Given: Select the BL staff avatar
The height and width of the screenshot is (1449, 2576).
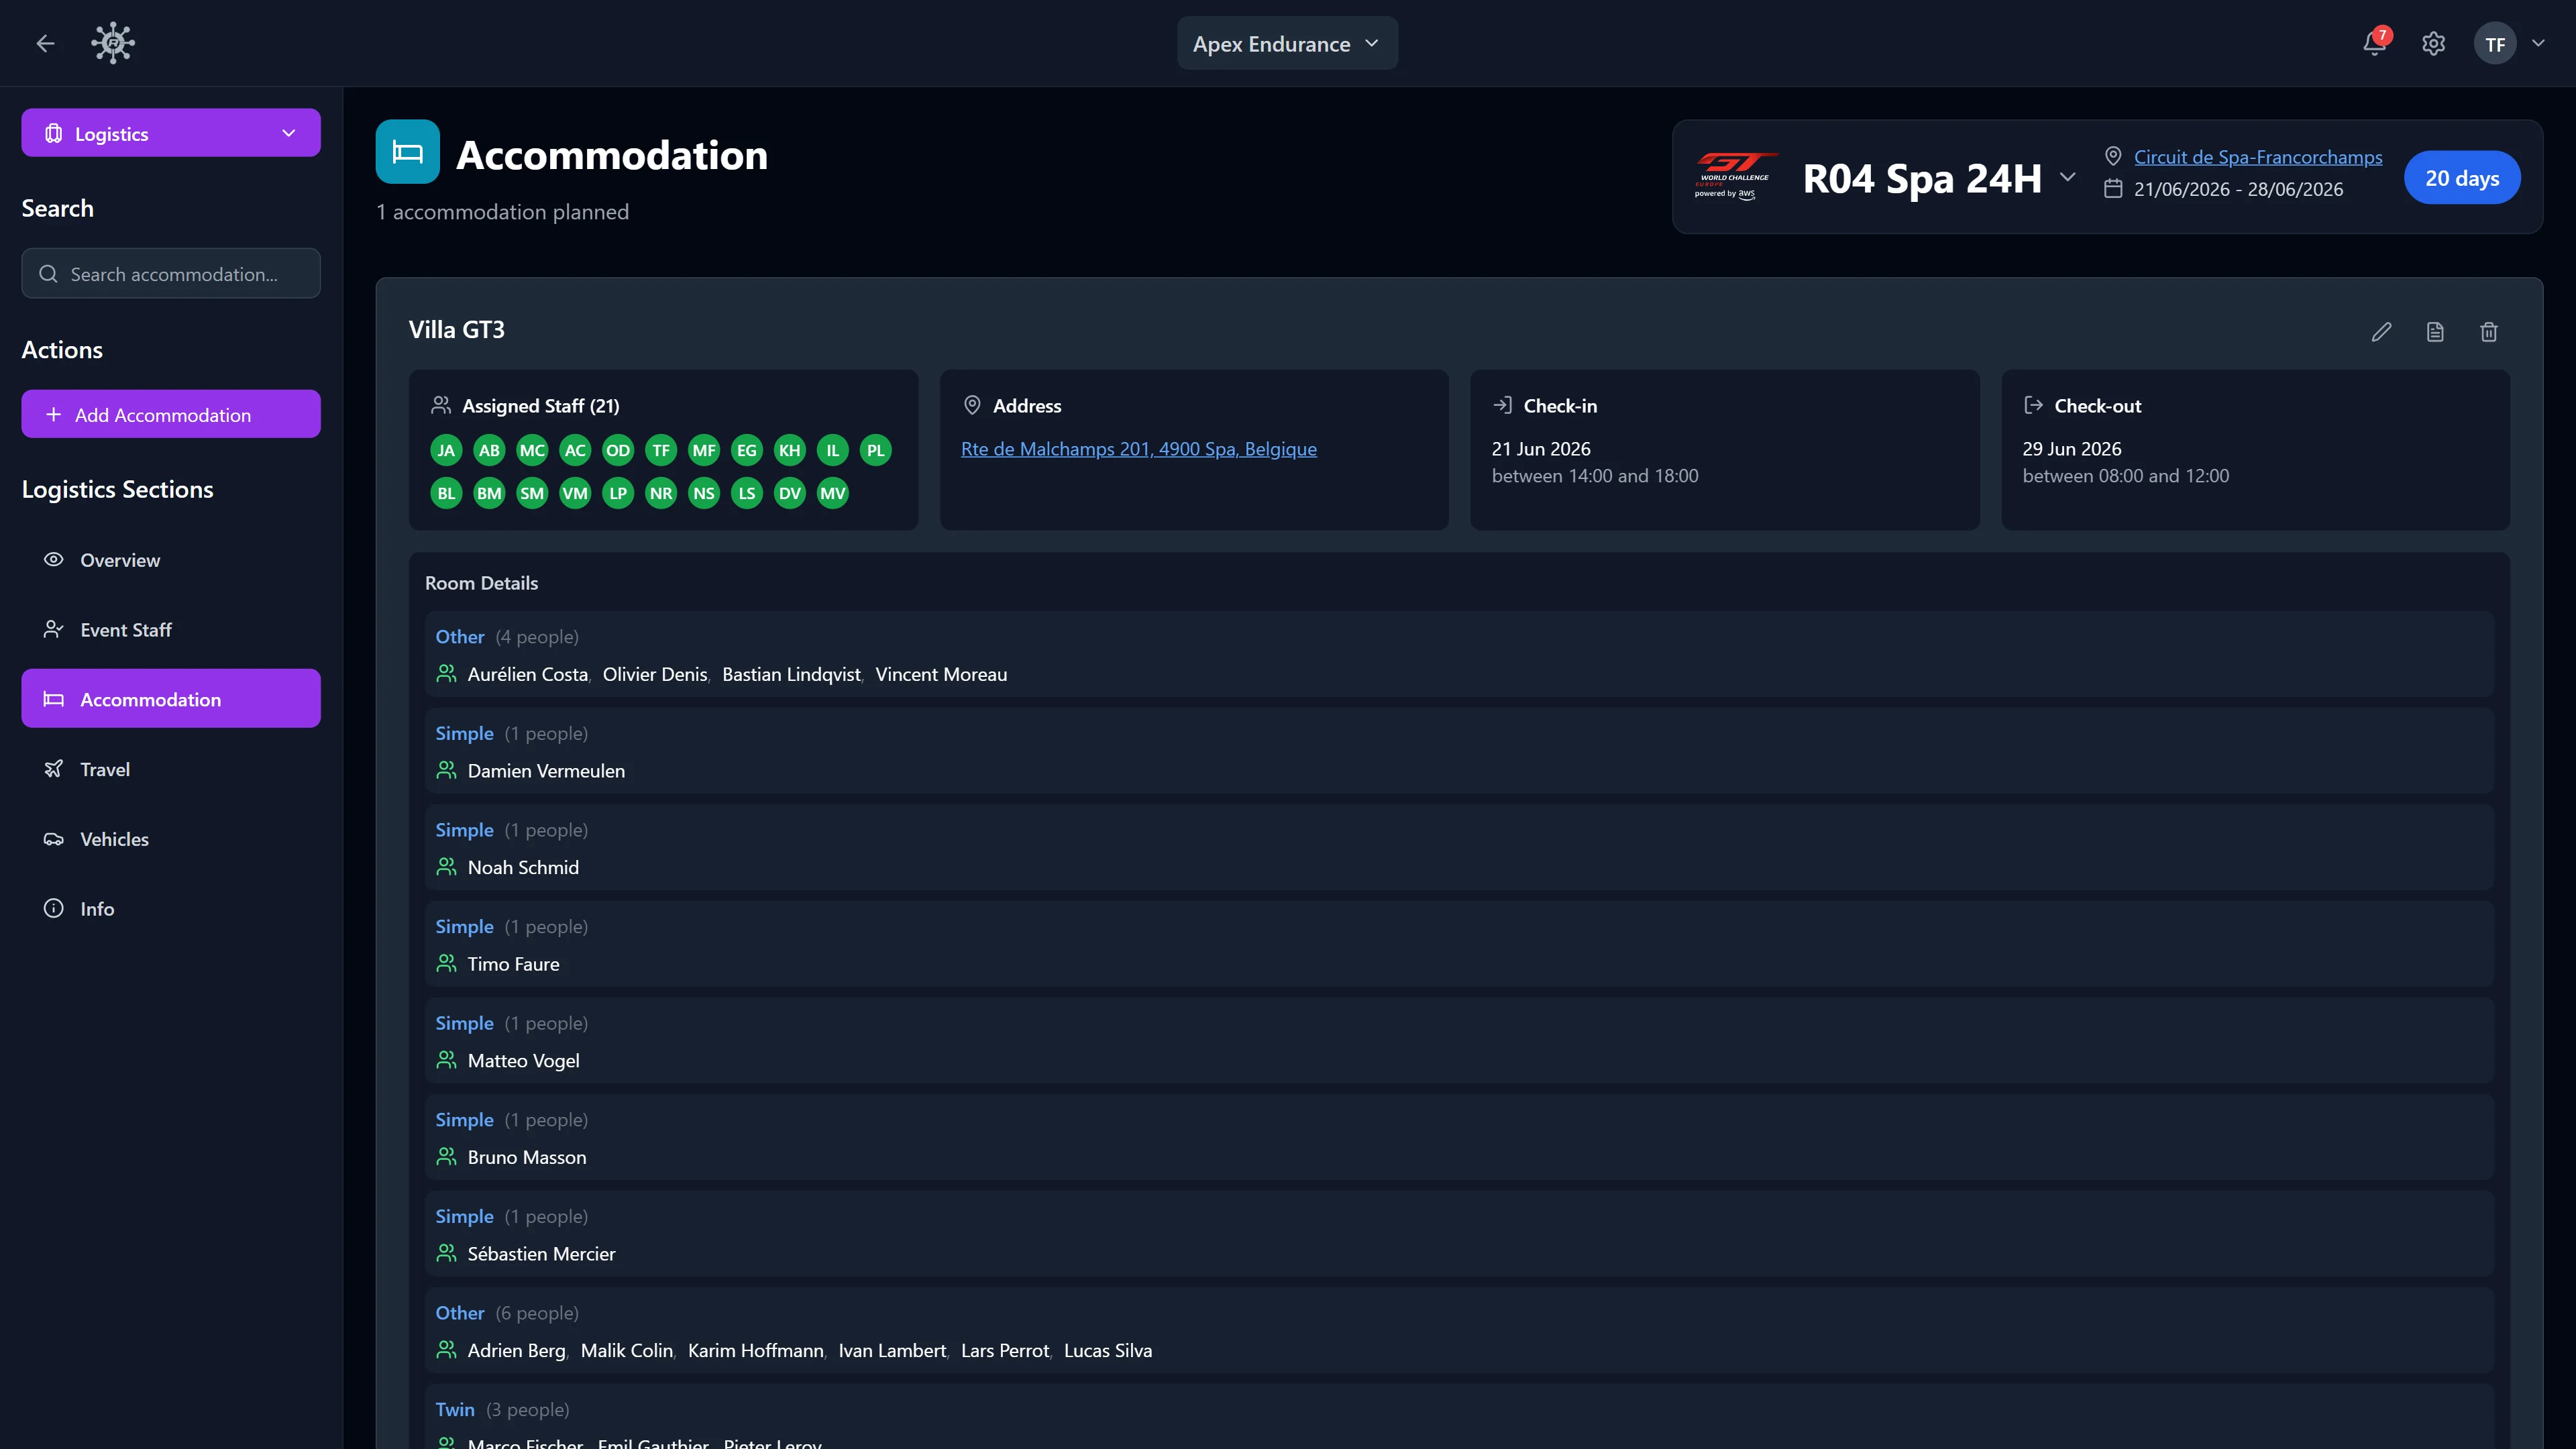Looking at the screenshot, I should (x=446, y=493).
